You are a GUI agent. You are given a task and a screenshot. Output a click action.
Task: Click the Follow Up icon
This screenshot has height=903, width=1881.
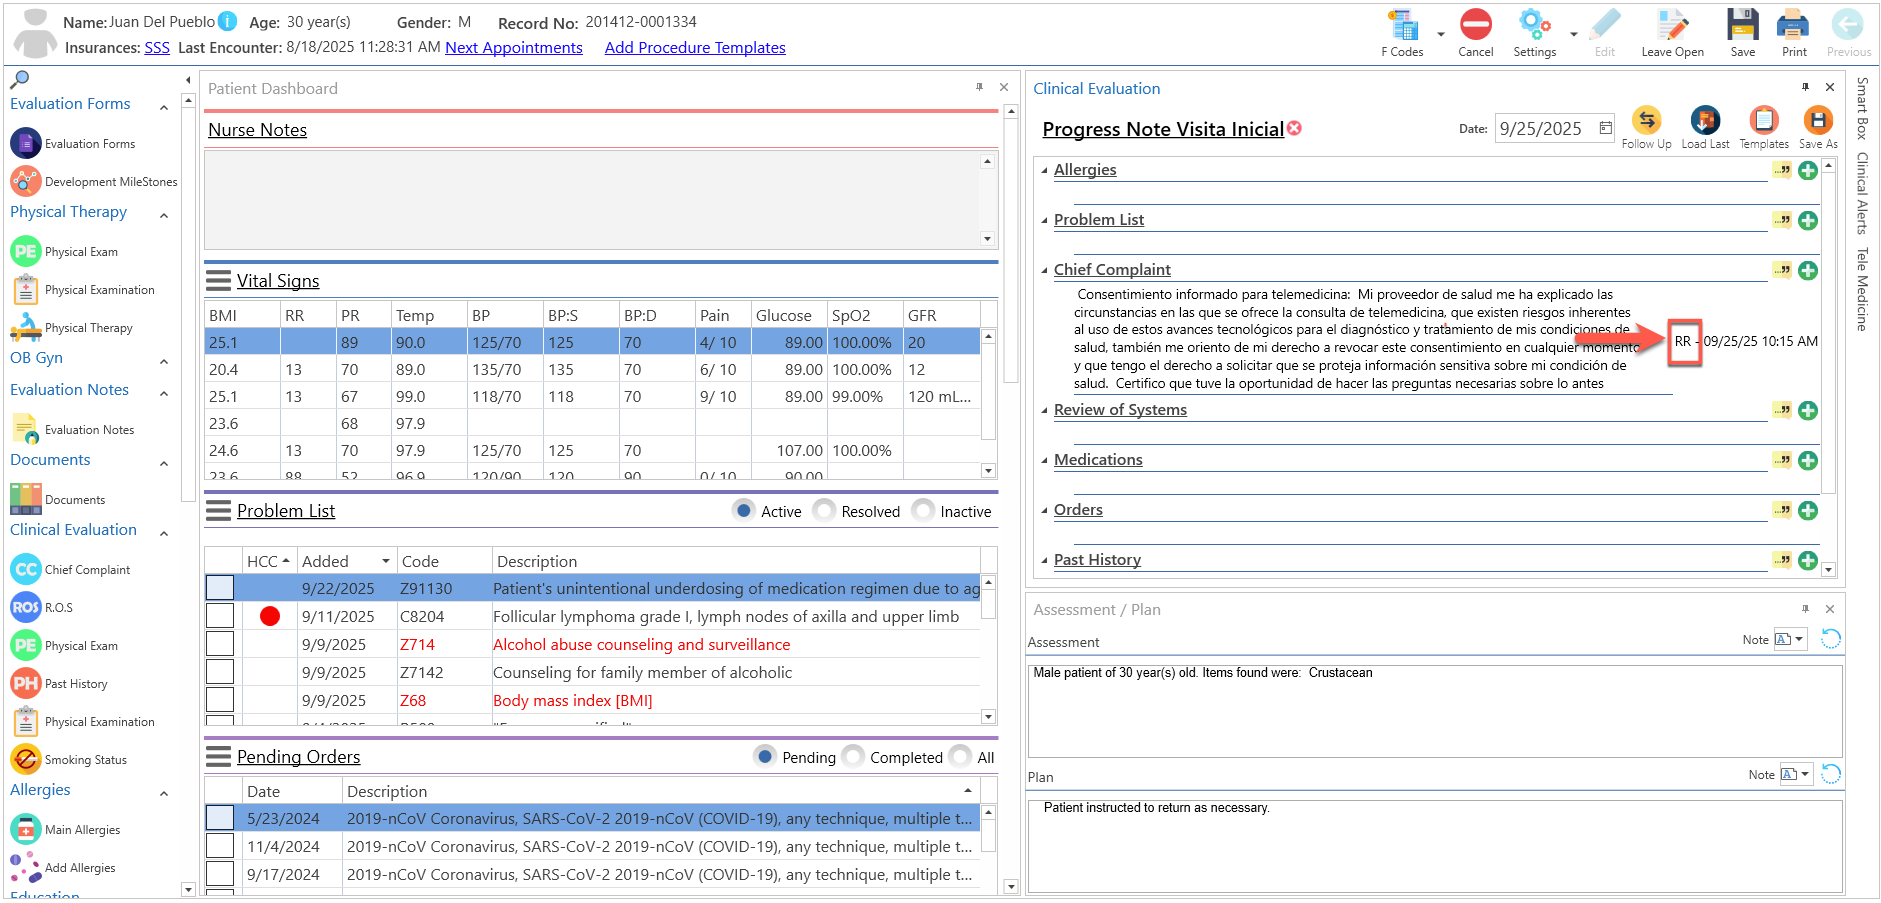tap(1646, 120)
